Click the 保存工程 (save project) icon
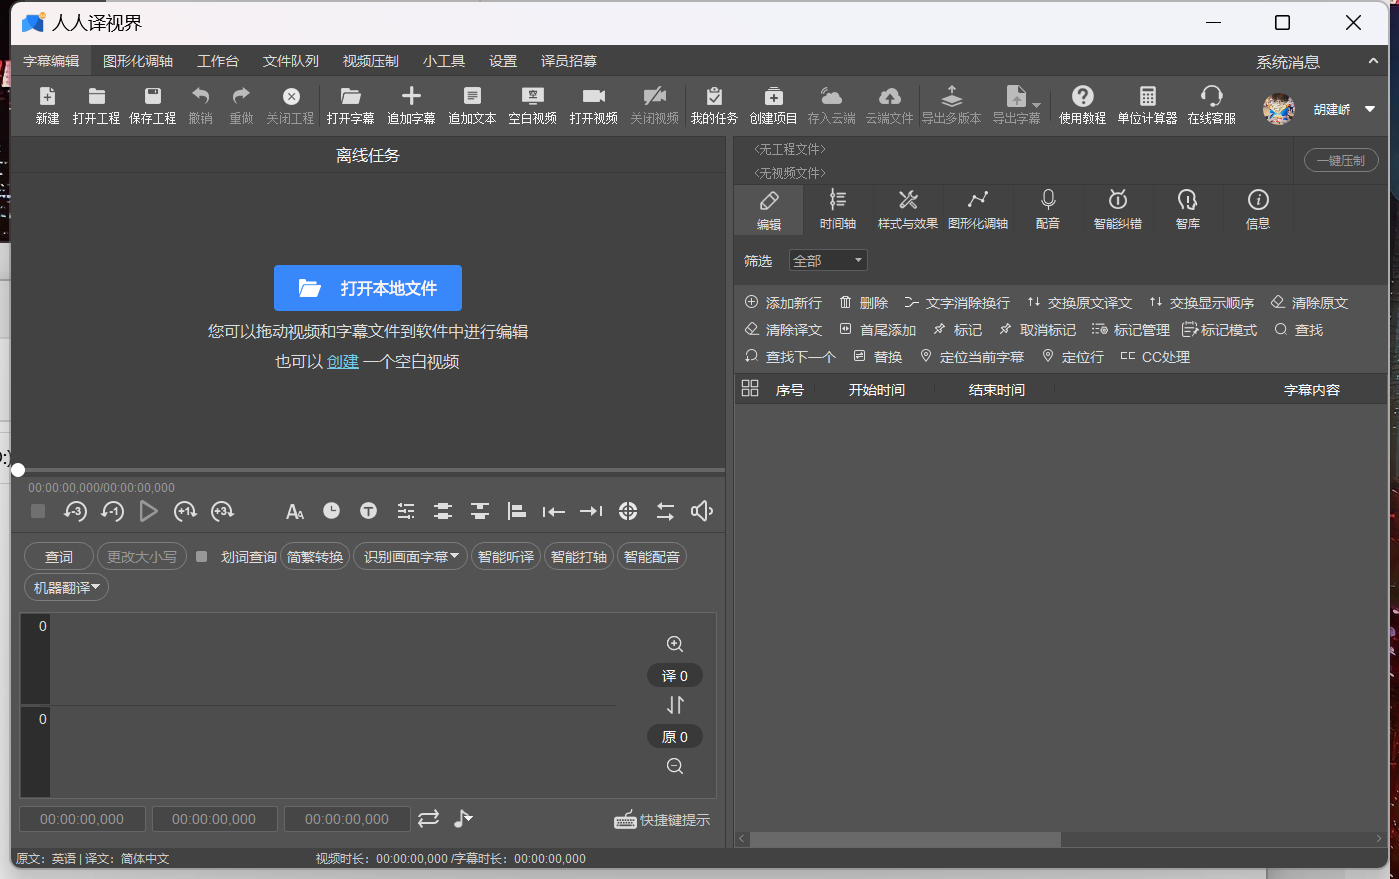 pos(152,105)
